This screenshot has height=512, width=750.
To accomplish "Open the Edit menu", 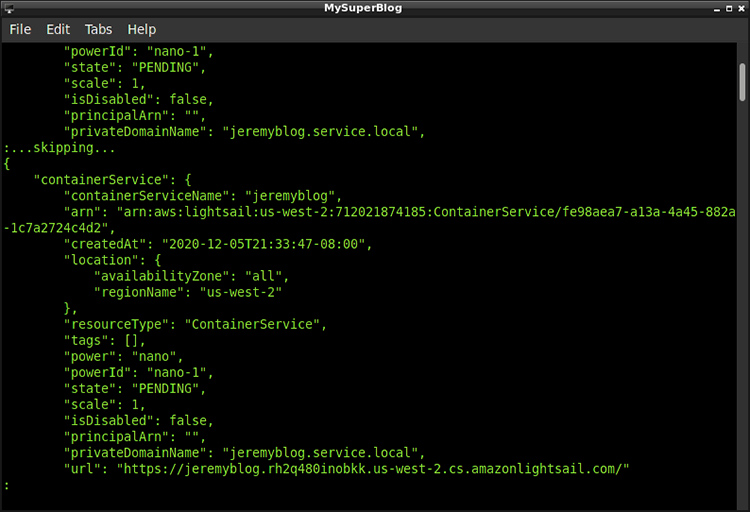I will 58,30.
